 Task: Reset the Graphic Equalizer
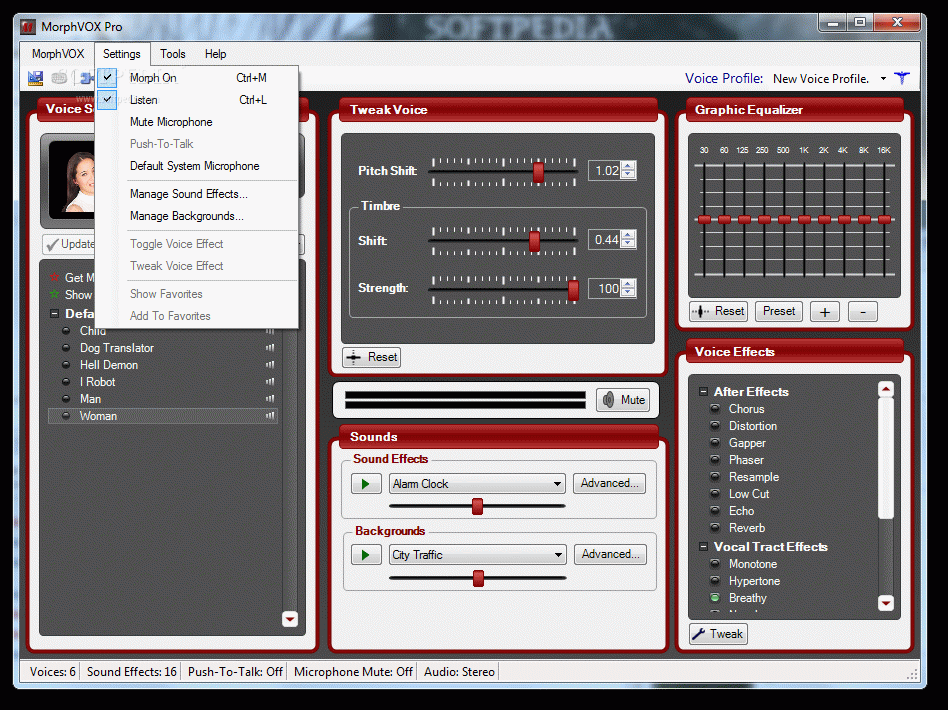pyautogui.click(x=718, y=311)
